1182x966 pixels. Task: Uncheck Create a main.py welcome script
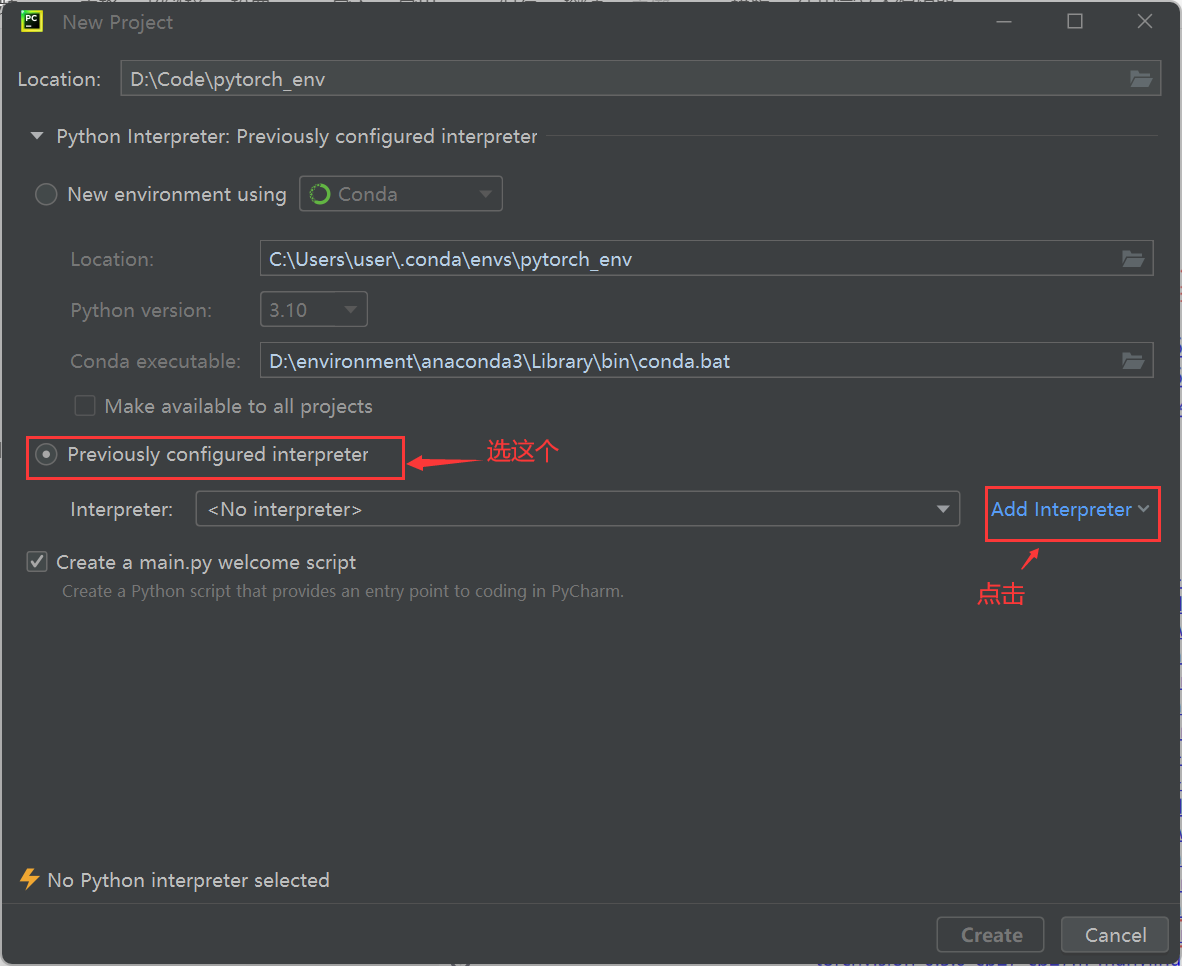pos(37,562)
